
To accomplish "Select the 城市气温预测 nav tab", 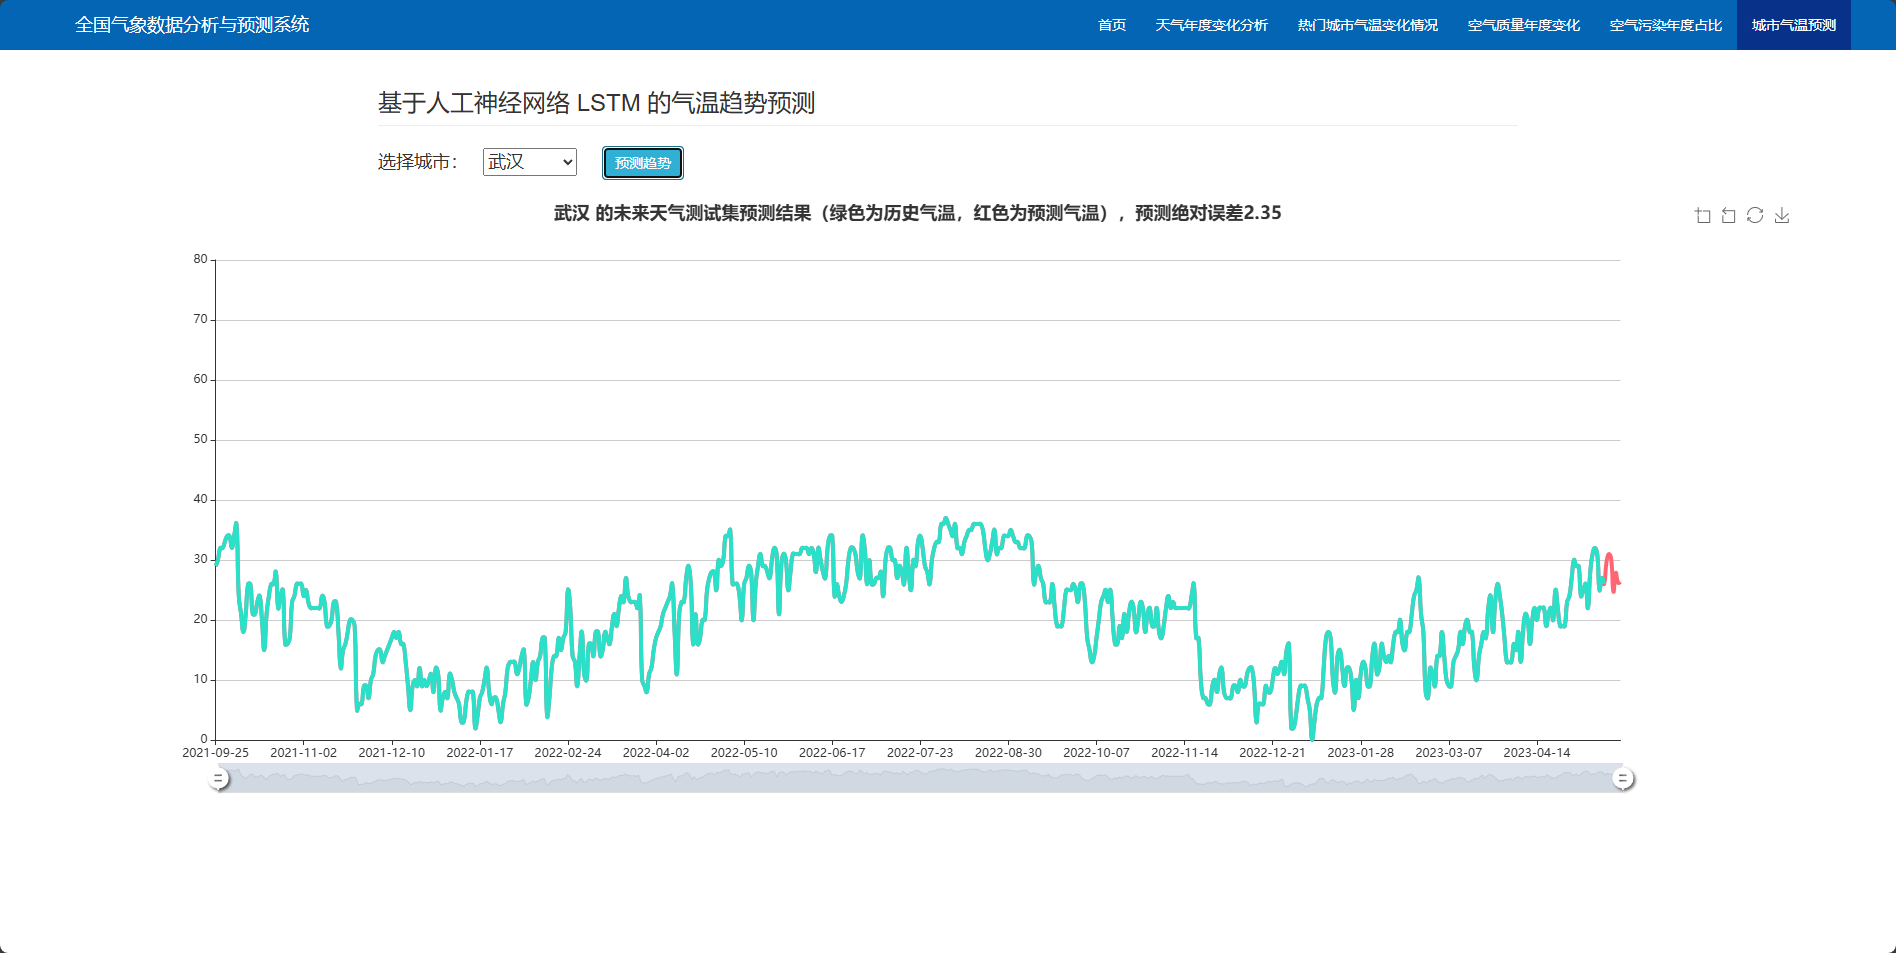I will tap(1793, 25).
